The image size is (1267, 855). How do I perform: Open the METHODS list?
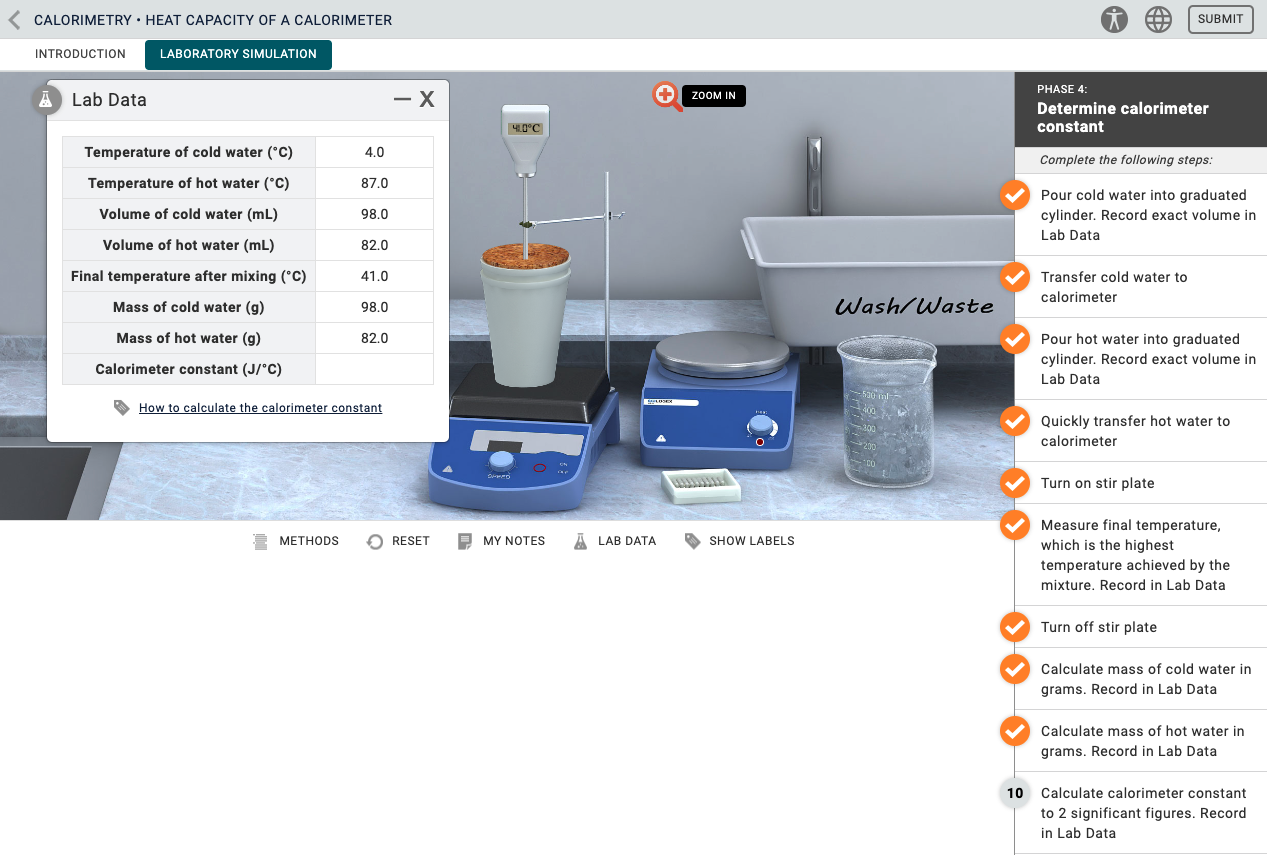(296, 541)
